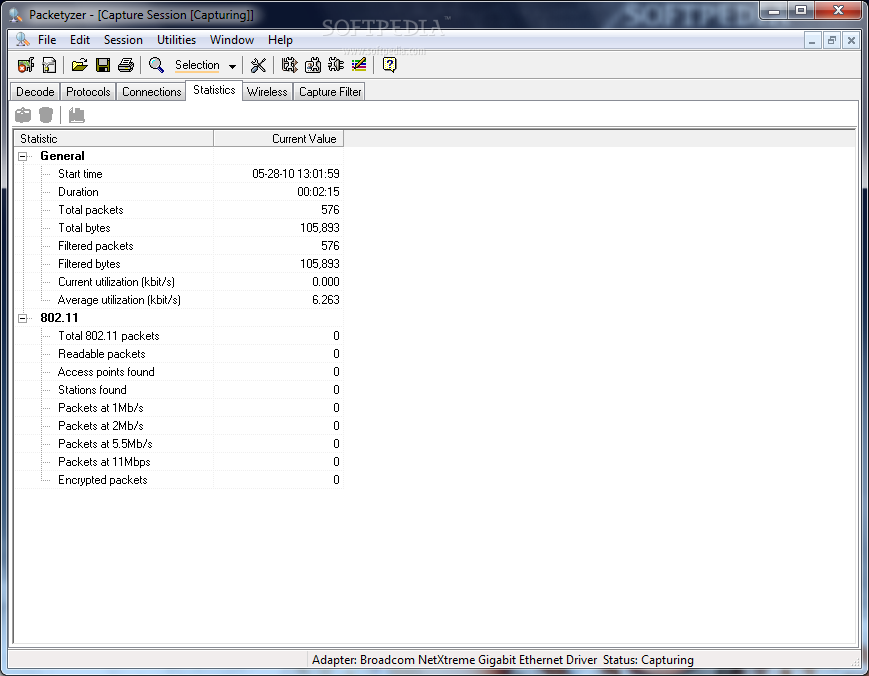Select the Stations found row
This screenshot has width=869, height=676.
tap(178, 390)
